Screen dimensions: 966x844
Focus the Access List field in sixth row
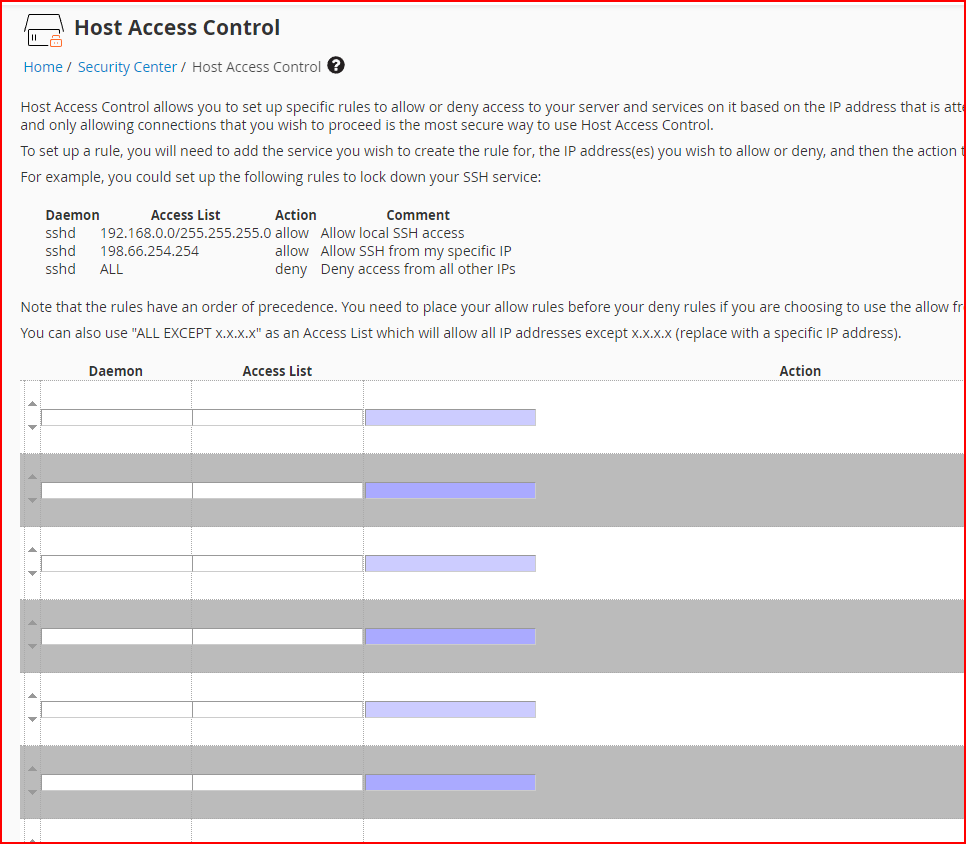(277, 783)
